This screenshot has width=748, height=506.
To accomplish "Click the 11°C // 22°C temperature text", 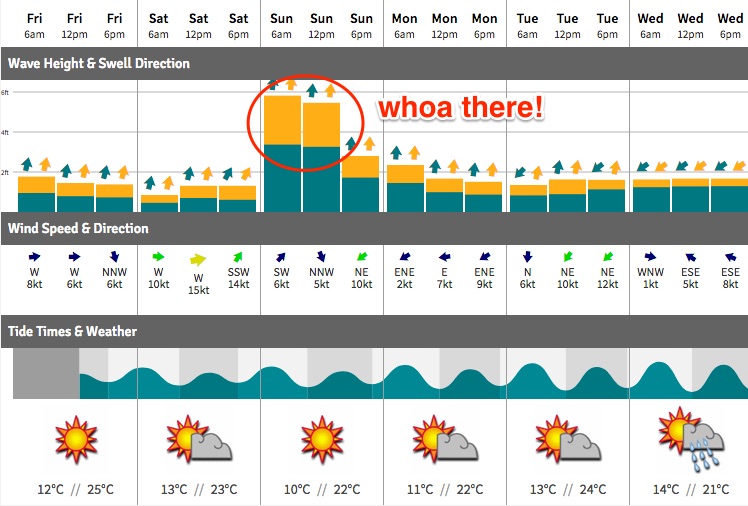I will [x=445, y=489].
